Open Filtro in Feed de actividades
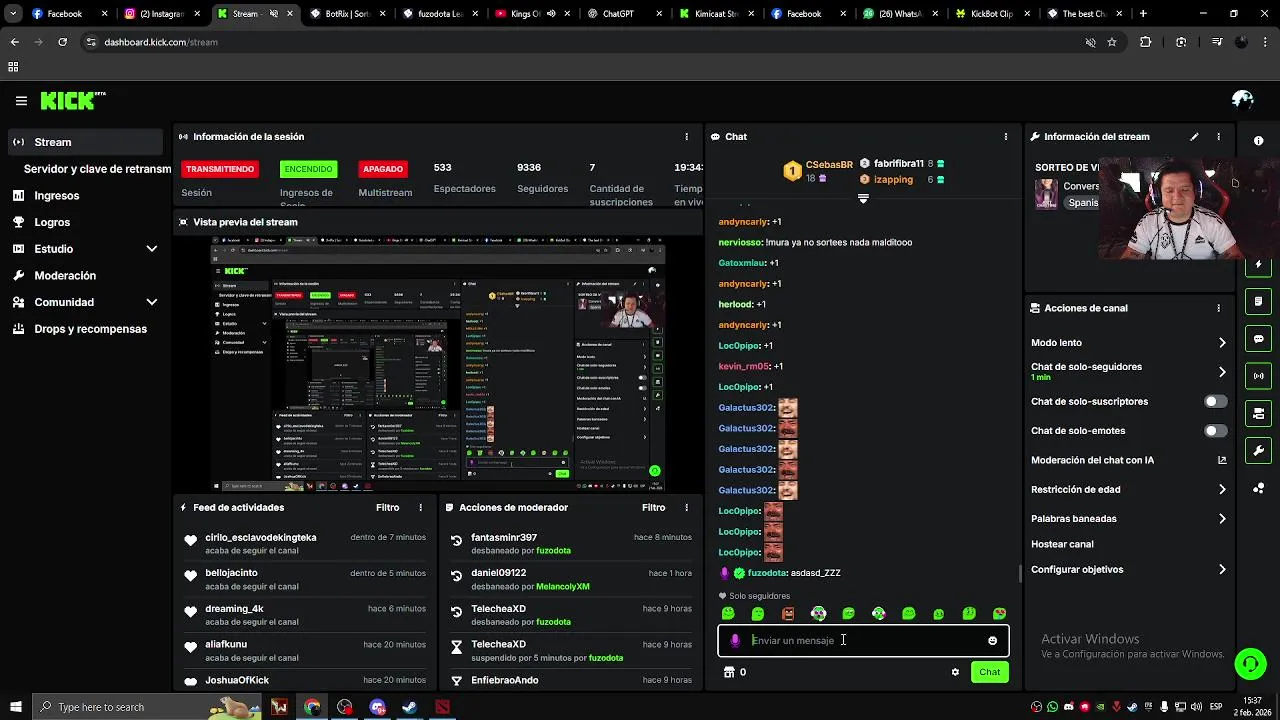The width and height of the screenshot is (1280, 720). click(x=387, y=508)
